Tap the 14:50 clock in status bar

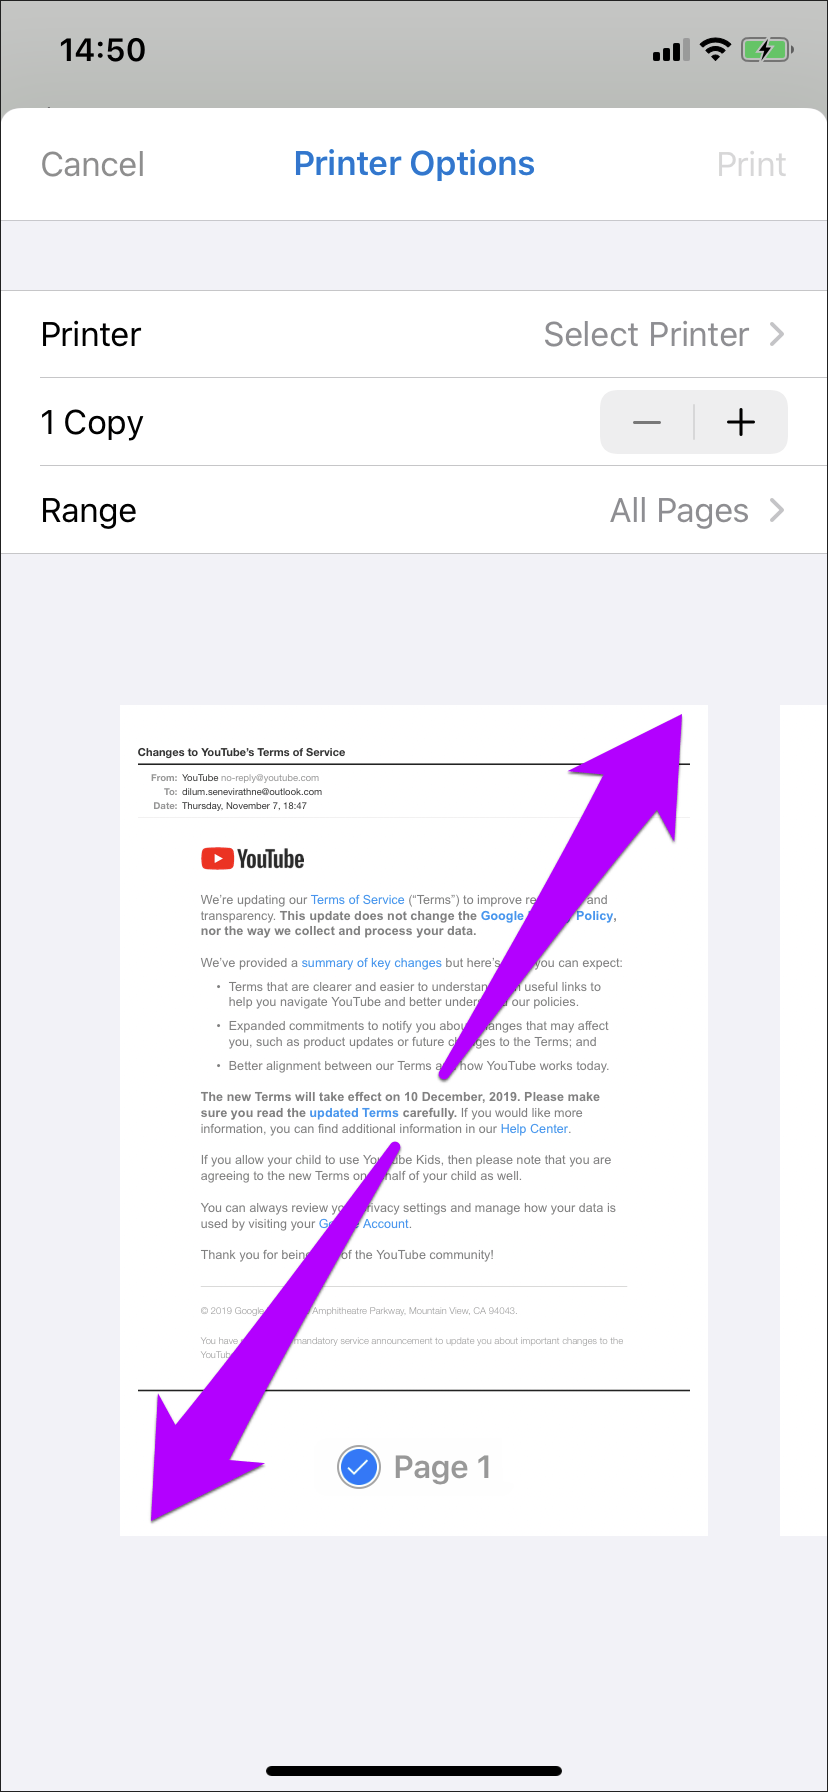[x=103, y=50]
